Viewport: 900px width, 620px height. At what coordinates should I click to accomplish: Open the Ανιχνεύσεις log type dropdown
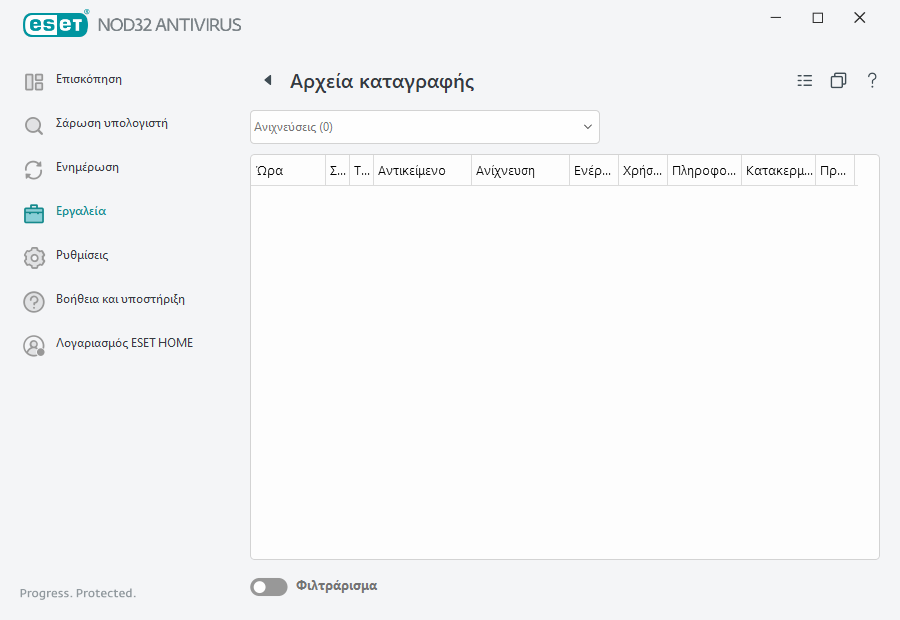coord(424,126)
